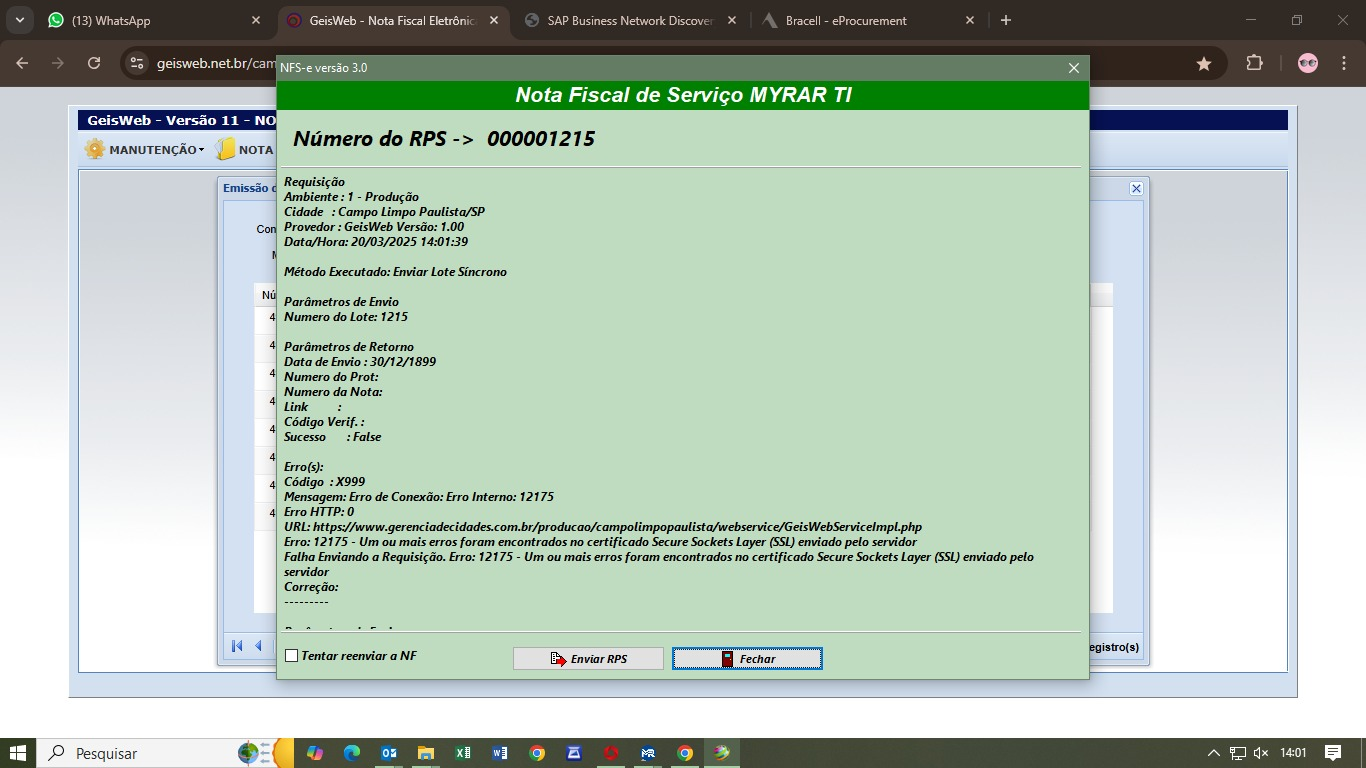This screenshot has height=768, width=1366.
Task: Open Word from the taskbar
Action: pyautogui.click(x=500, y=753)
